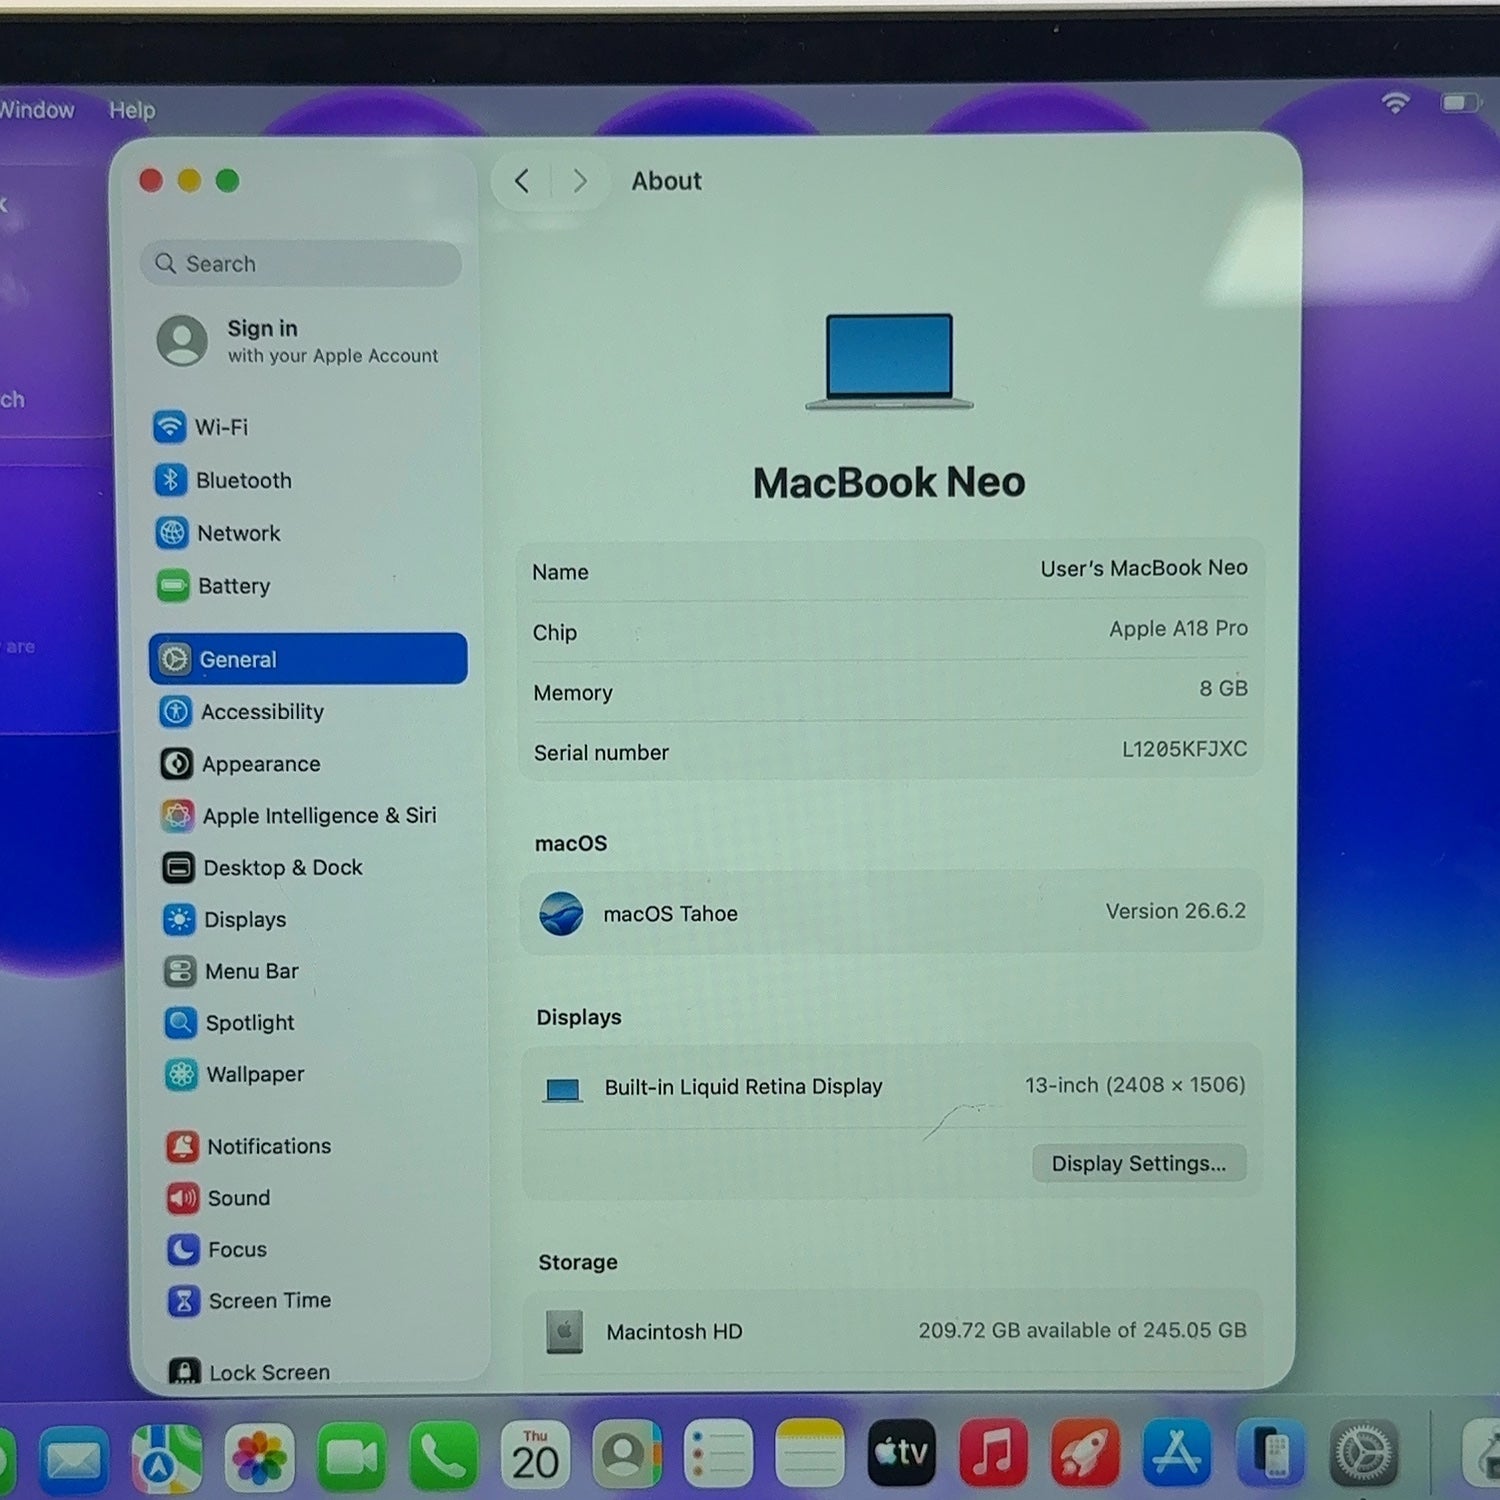Screen dimensions: 1500x1500
Task: Open the App Store from the Dock
Action: [1177, 1452]
